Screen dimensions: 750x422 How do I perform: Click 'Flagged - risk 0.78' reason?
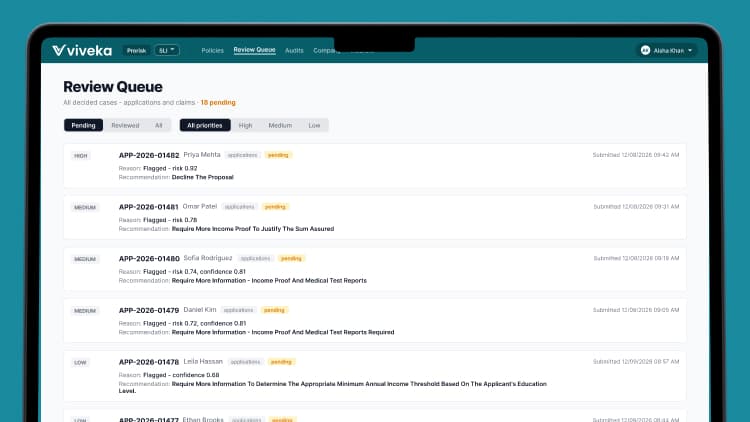170,220
